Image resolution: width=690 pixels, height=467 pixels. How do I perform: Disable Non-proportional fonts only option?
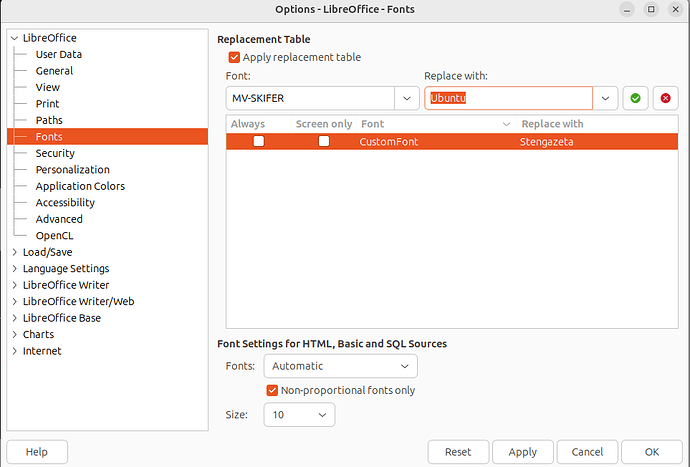[272, 390]
